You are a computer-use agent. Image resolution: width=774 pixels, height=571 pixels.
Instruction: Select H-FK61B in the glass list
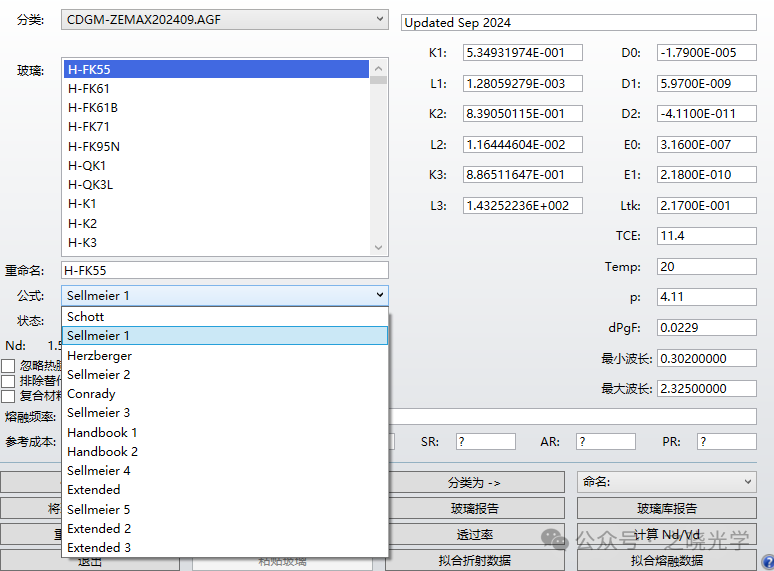pos(93,108)
